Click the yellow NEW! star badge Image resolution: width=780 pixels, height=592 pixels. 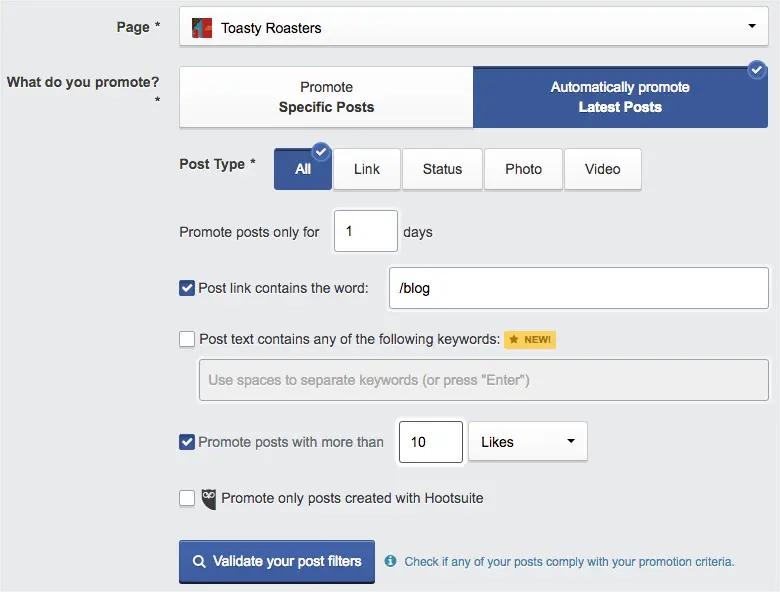(x=529, y=339)
